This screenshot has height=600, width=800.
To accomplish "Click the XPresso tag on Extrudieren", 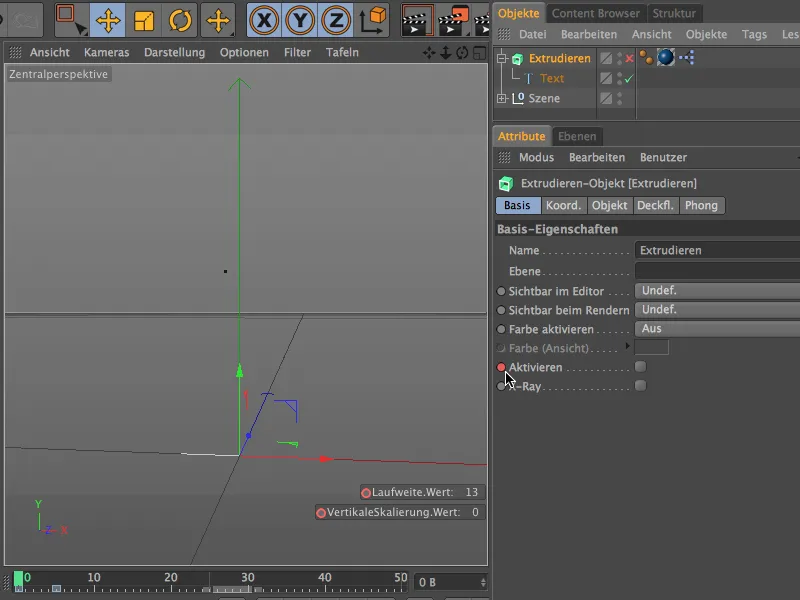I will click(687, 58).
